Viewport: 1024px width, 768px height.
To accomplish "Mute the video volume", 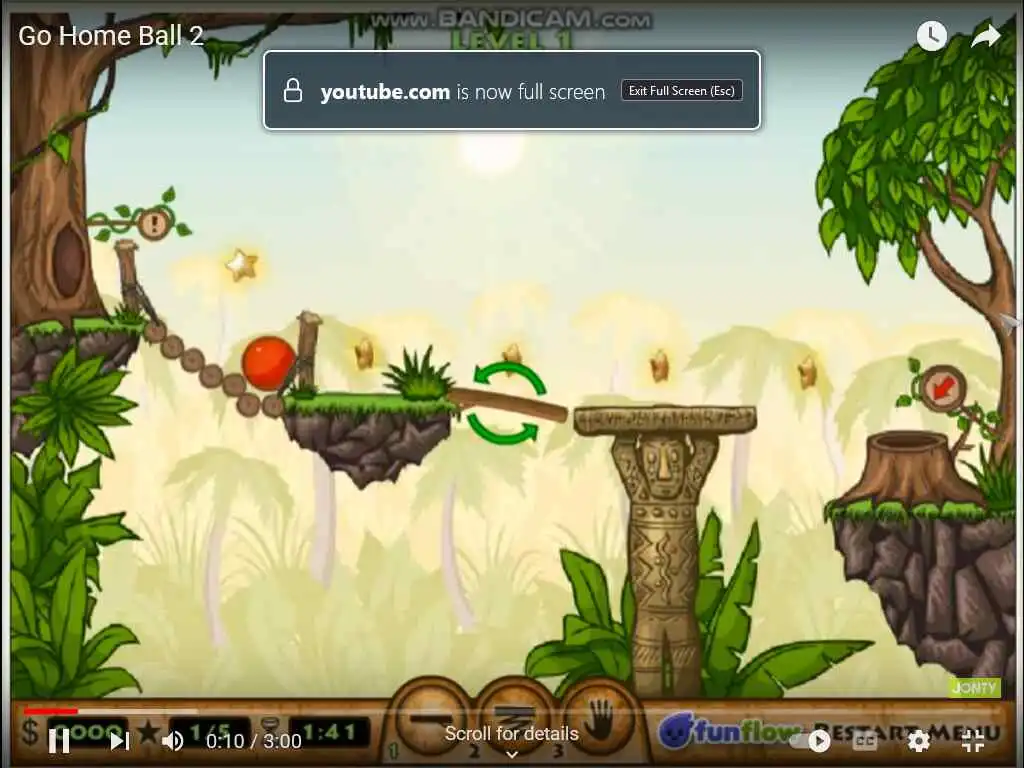I will (173, 741).
